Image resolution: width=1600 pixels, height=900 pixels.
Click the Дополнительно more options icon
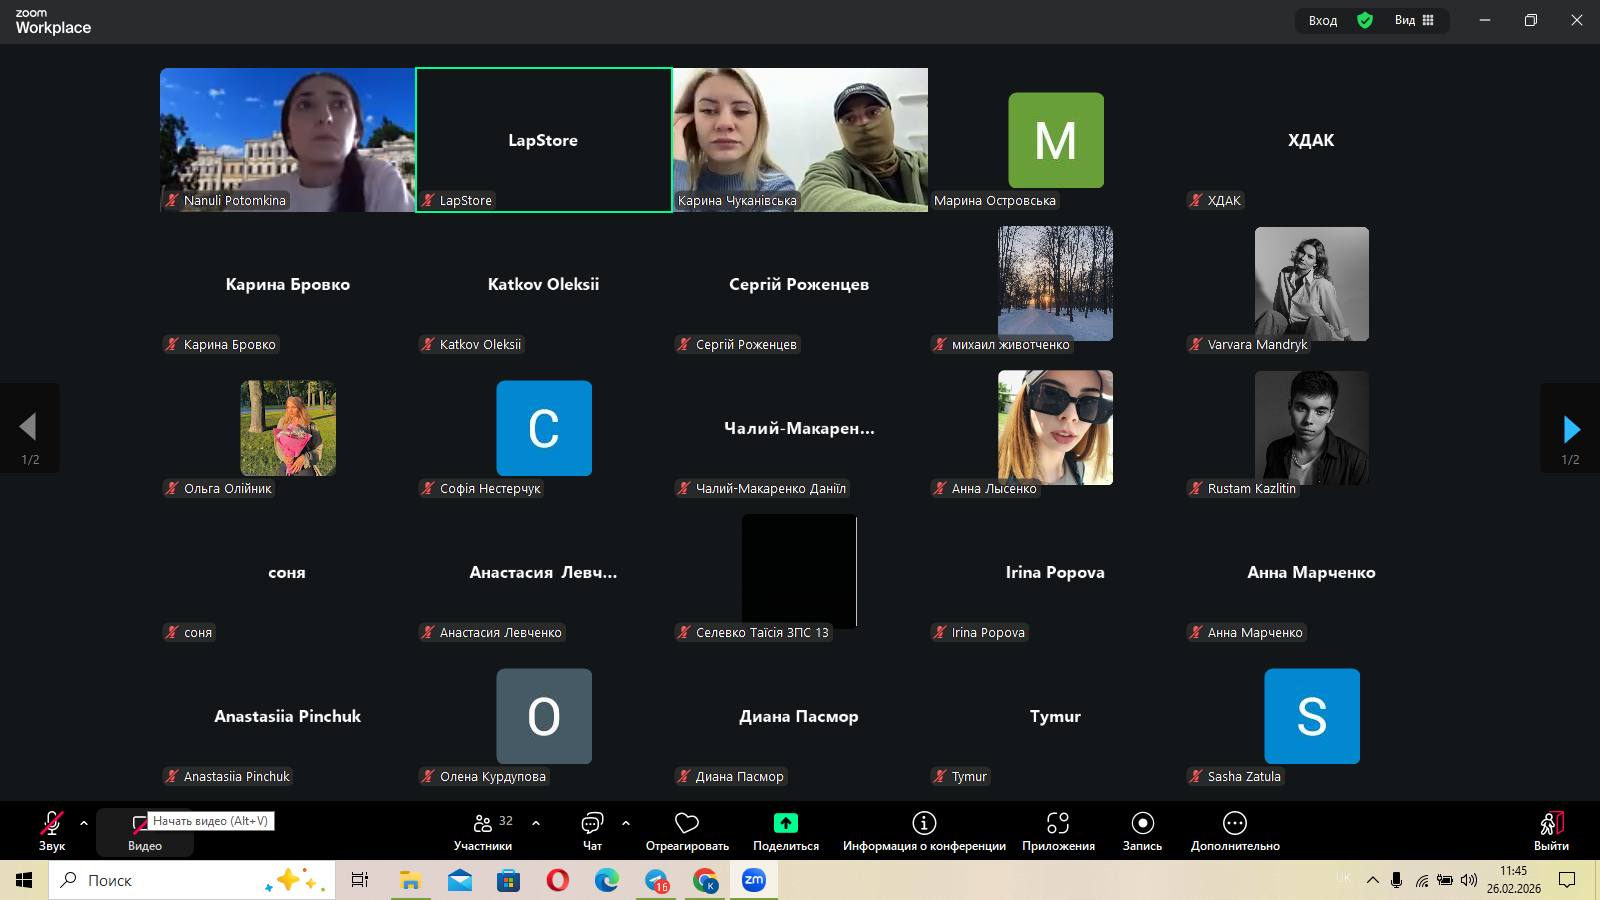pos(1235,823)
